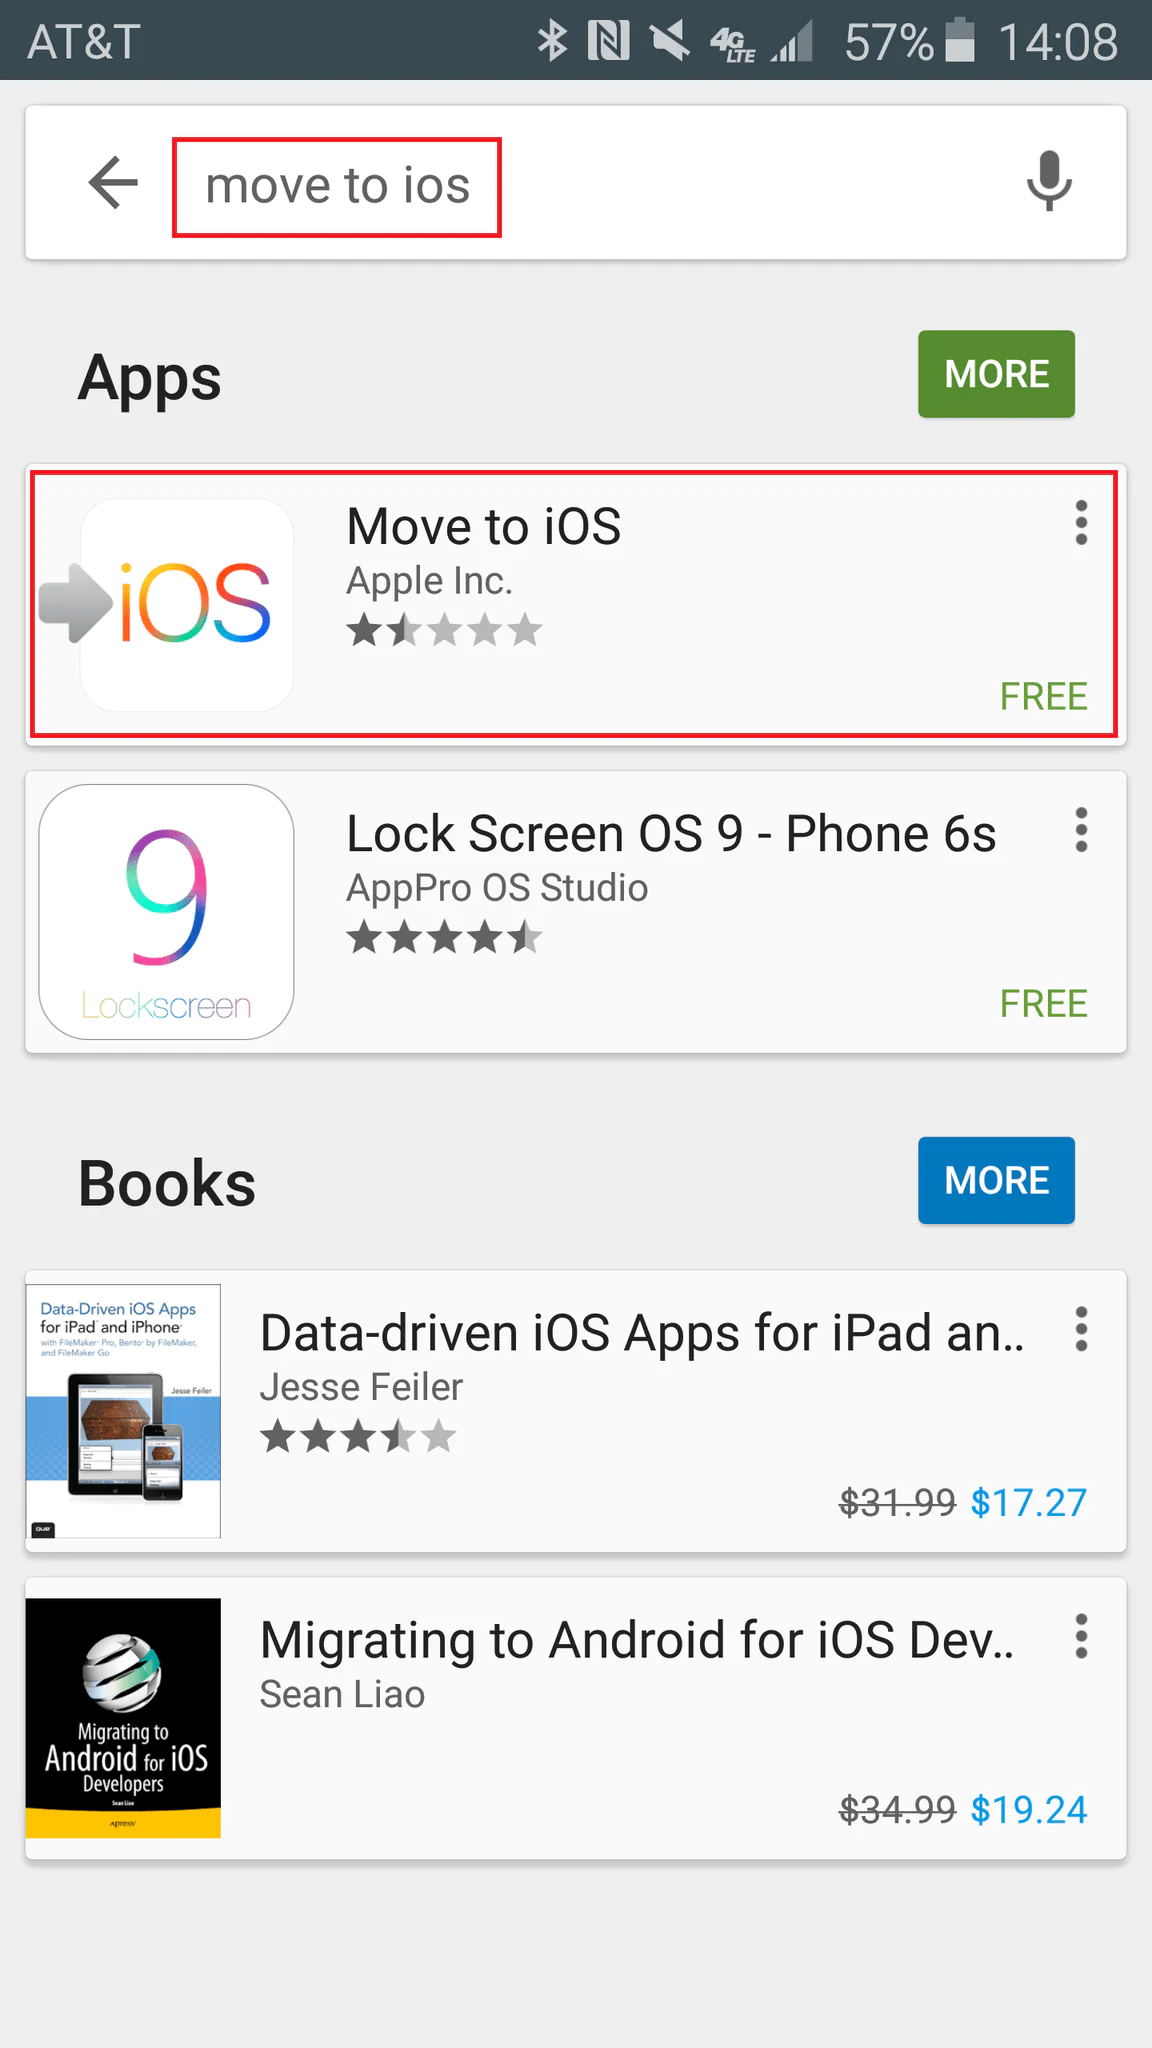1152x2048 pixels.
Task: Tap the Lock Screen OS 9 app icon
Action: (x=166, y=912)
